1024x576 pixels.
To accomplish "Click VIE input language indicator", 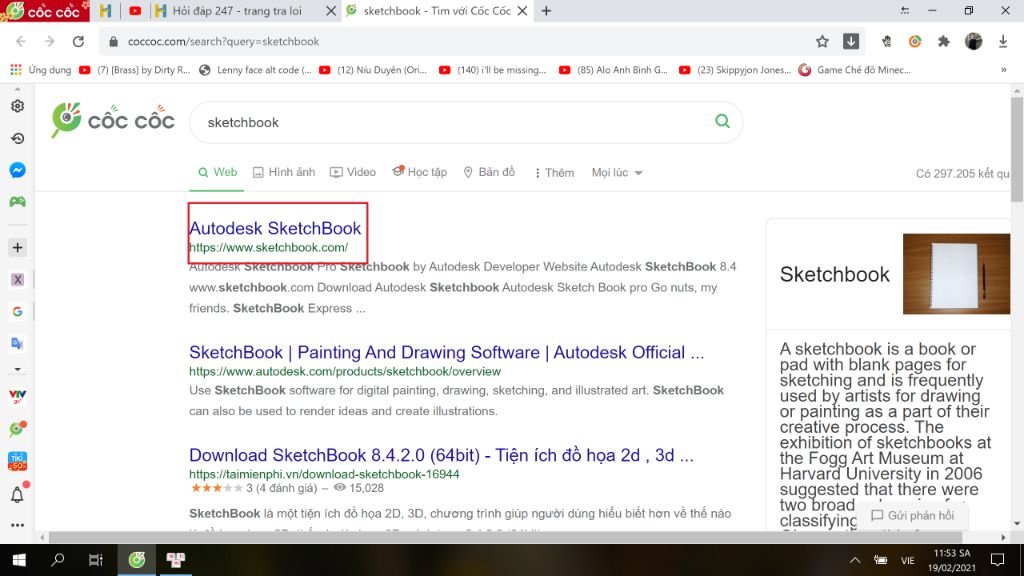I will coord(908,560).
